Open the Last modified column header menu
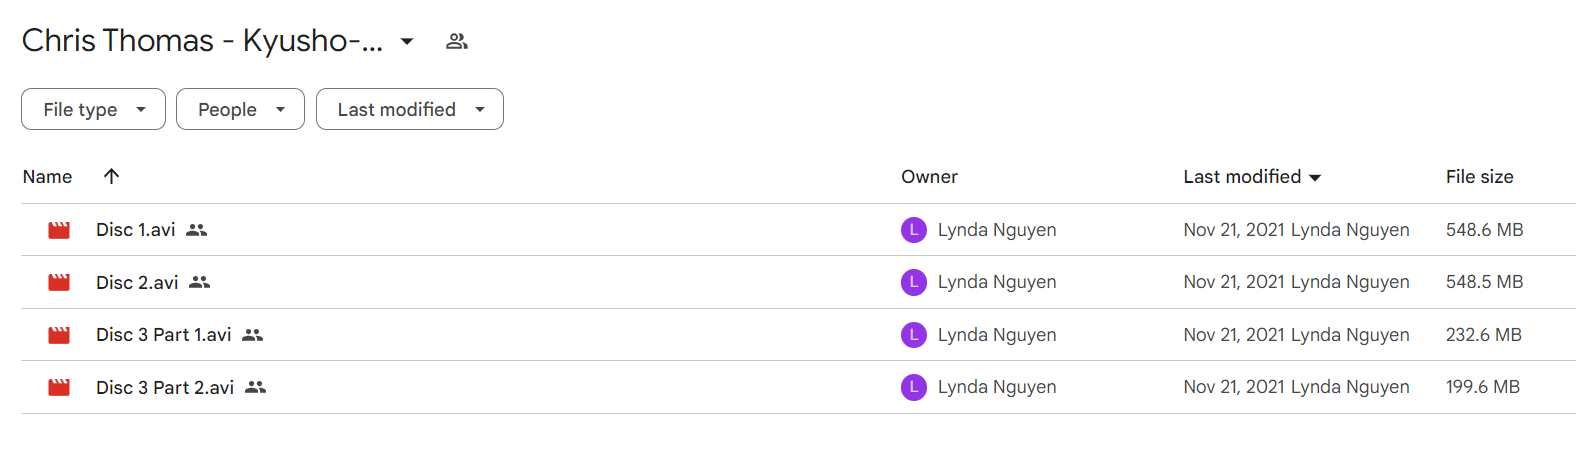1576x456 pixels. [1252, 177]
